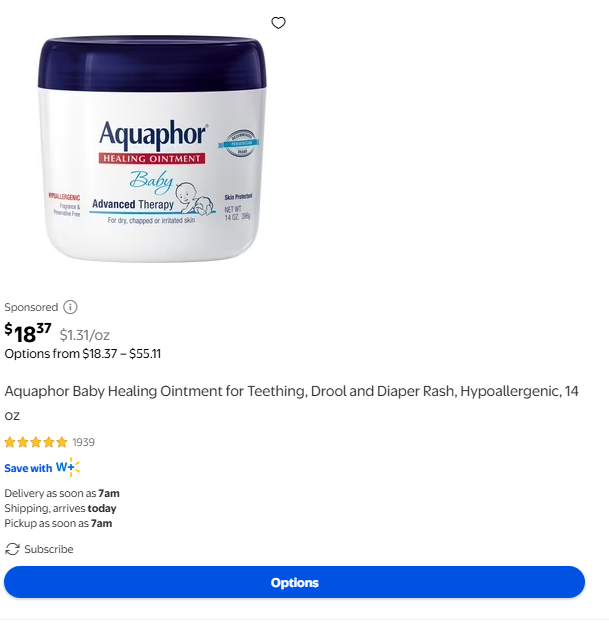
Task: Click the $1.31/oz unit price
Action: click(85, 335)
